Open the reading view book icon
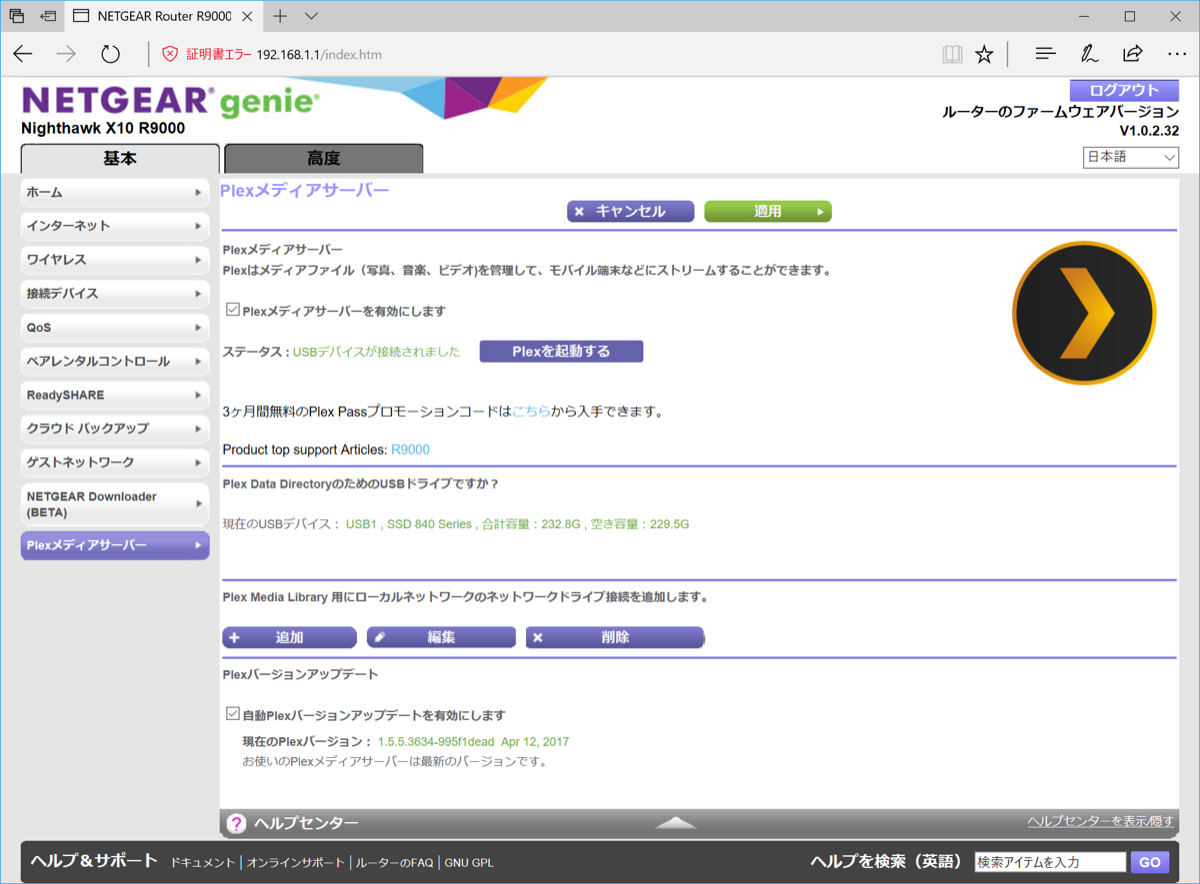The height and width of the screenshot is (884, 1200). click(x=952, y=54)
